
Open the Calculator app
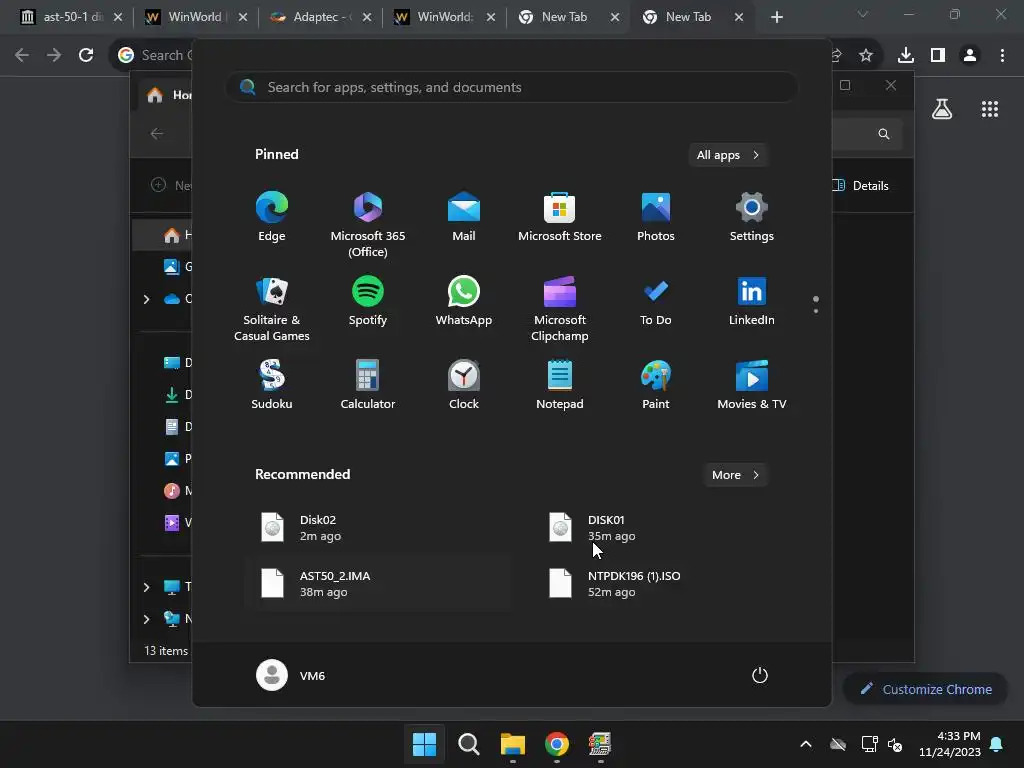pos(368,385)
